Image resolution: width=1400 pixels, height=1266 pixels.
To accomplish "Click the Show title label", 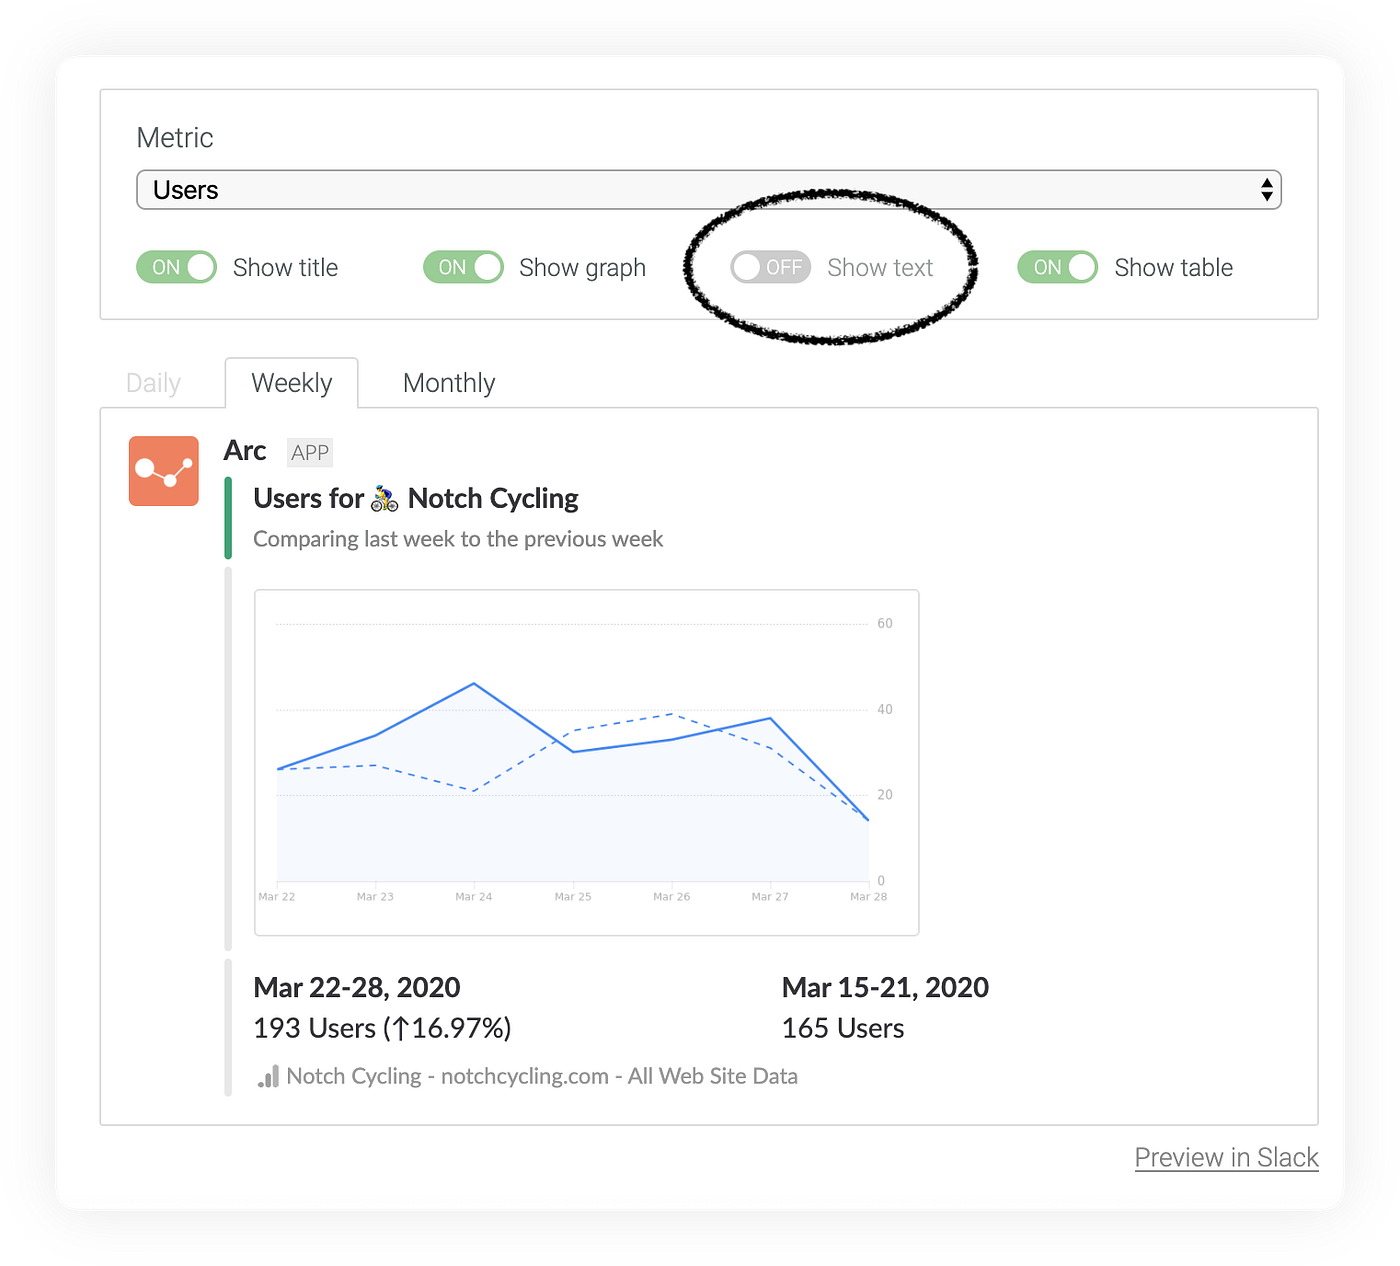I will [x=285, y=268].
